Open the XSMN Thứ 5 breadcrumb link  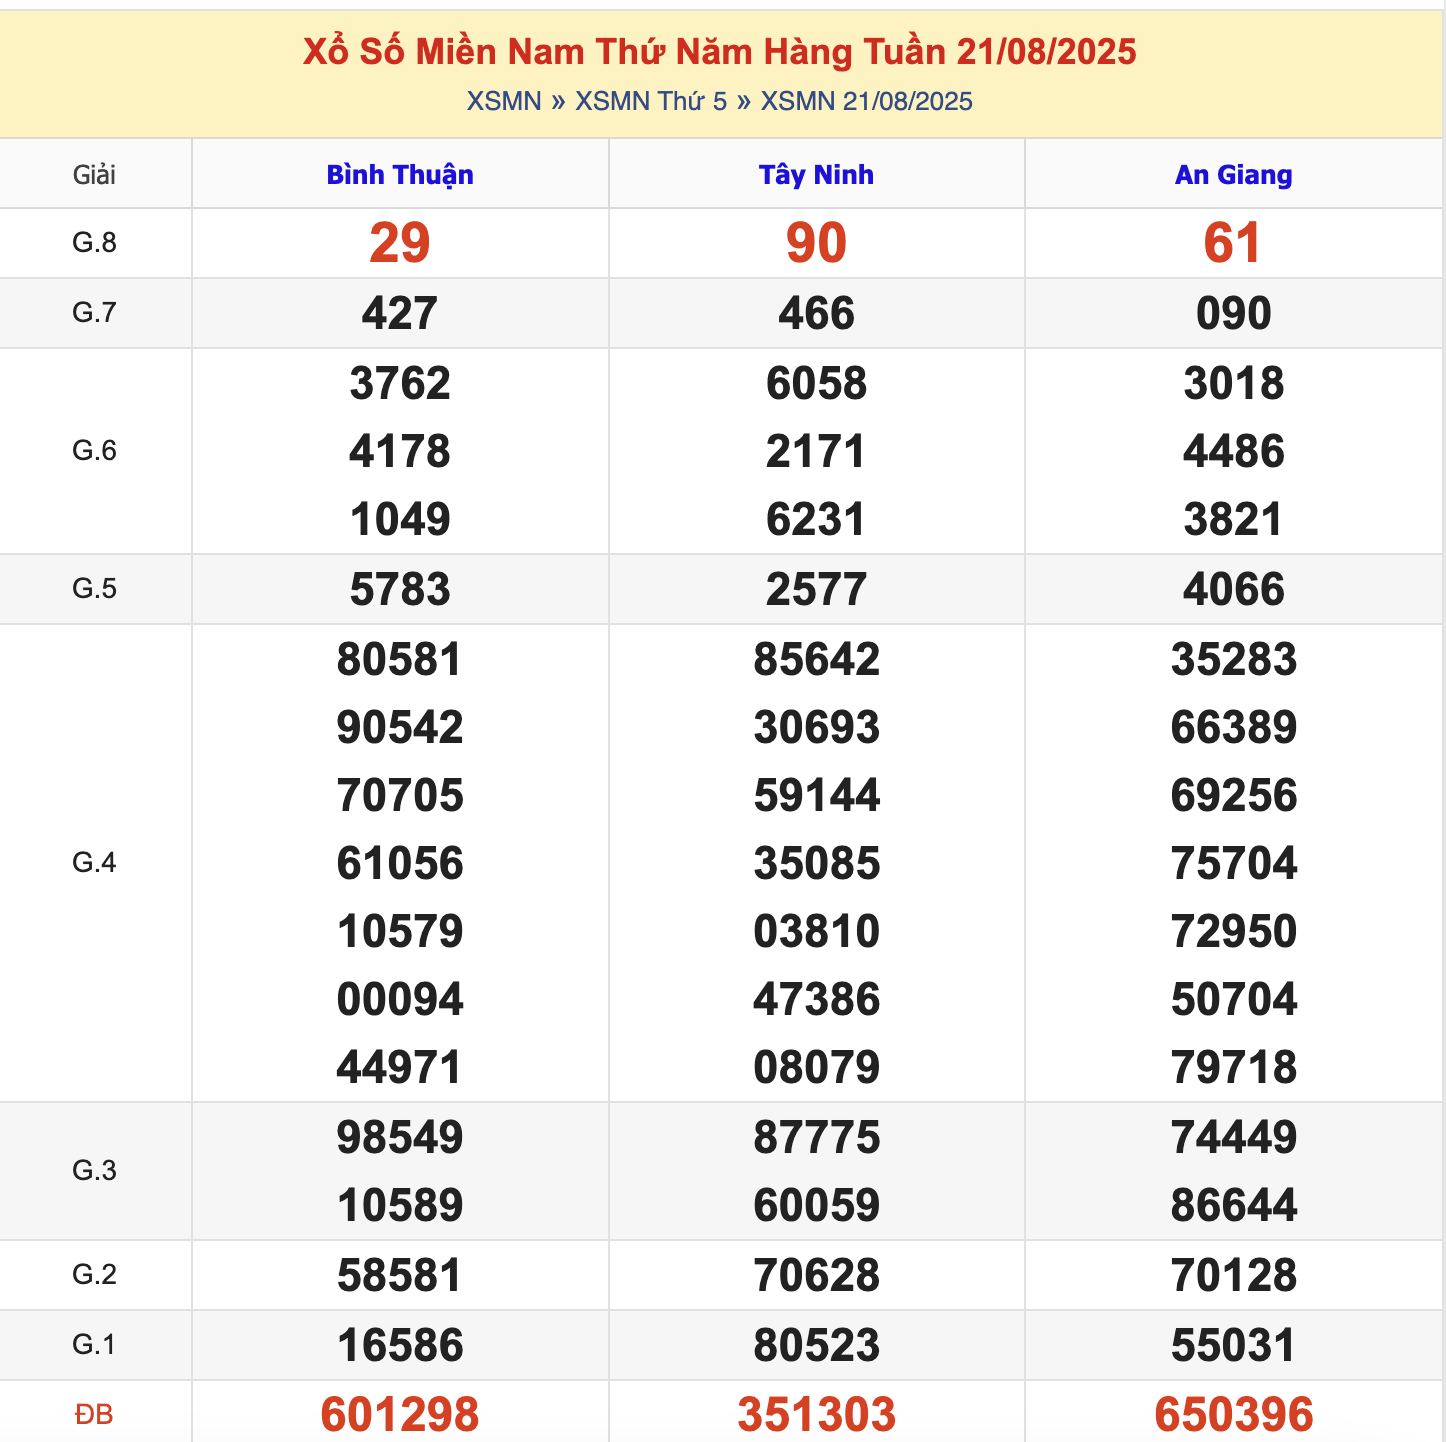tap(651, 101)
